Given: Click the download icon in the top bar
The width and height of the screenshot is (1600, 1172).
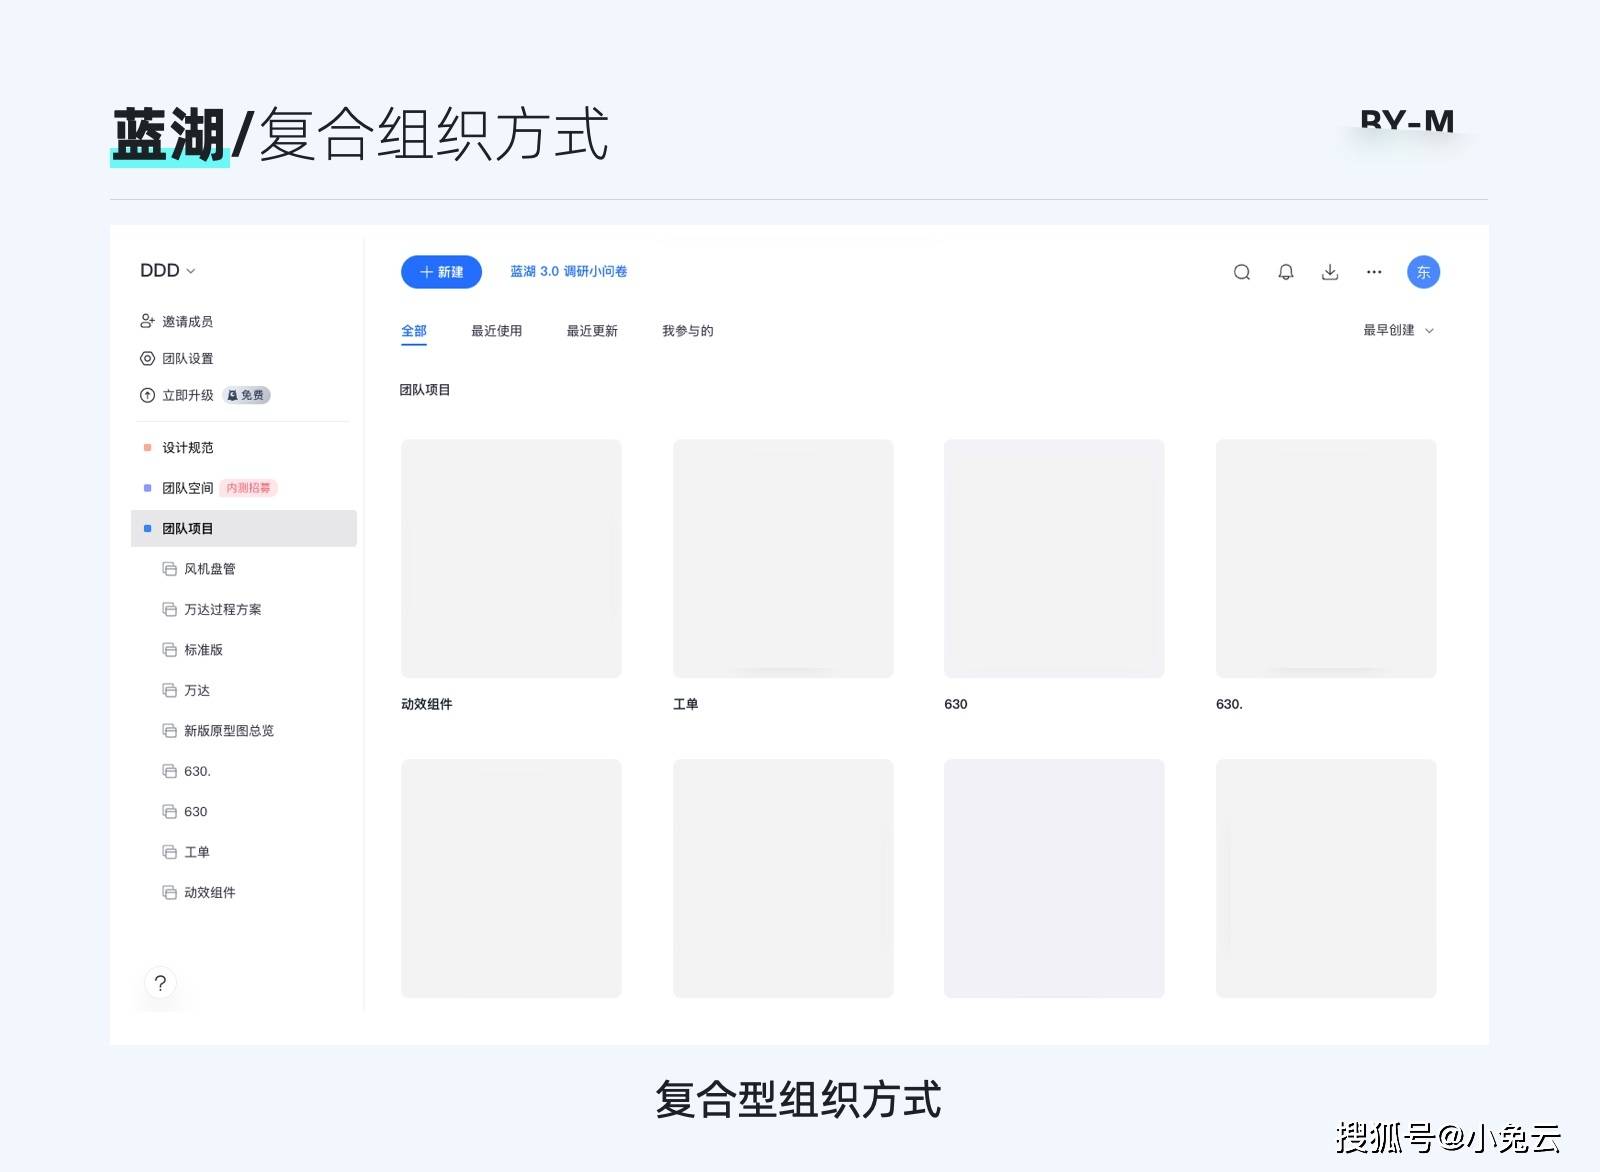Looking at the screenshot, I should 1330,272.
